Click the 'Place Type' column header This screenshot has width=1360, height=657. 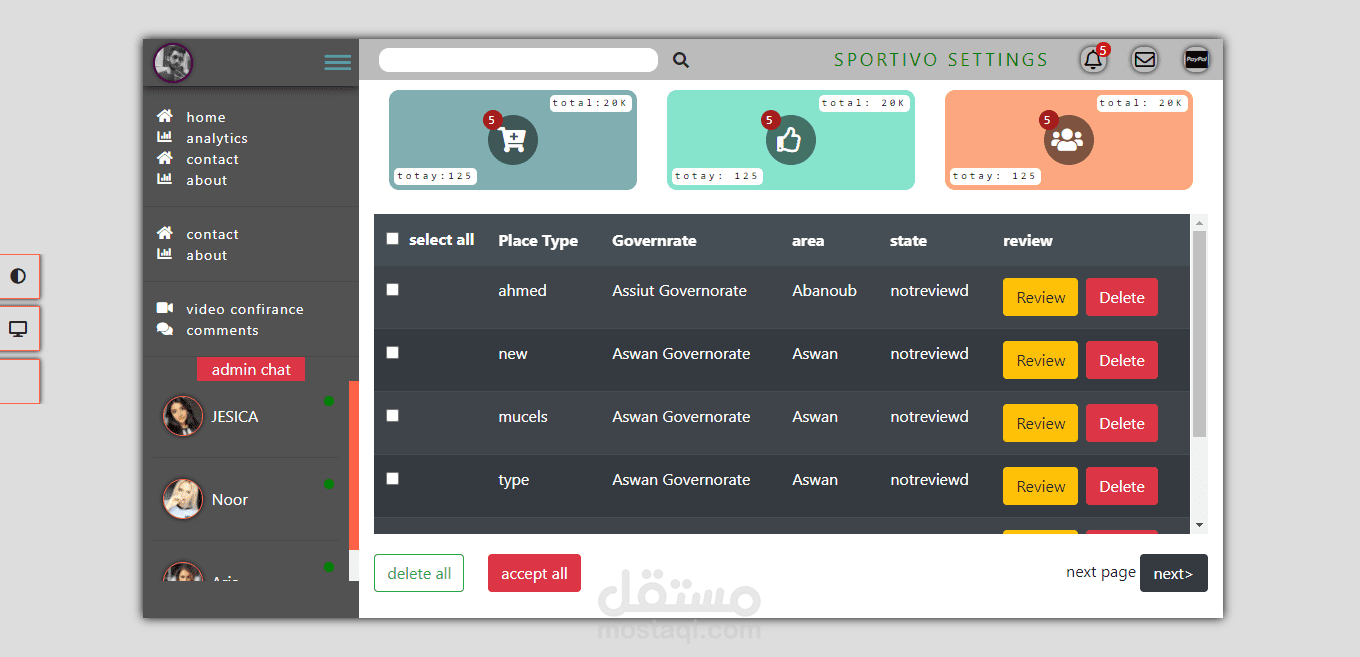pyautogui.click(x=538, y=240)
